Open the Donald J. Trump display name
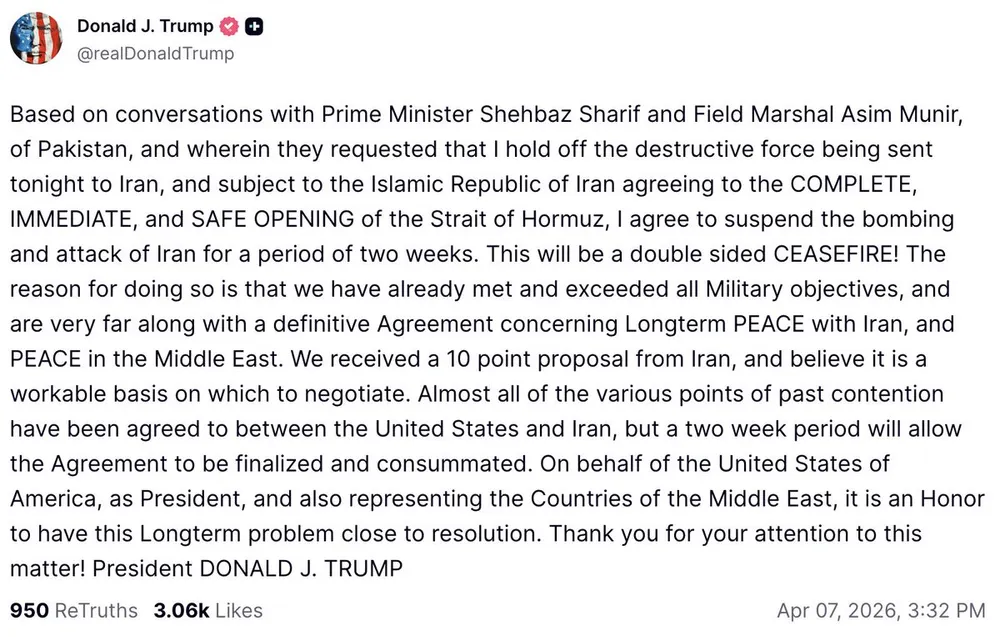This screenshot has height=637, width=1000. pos(145,28)
